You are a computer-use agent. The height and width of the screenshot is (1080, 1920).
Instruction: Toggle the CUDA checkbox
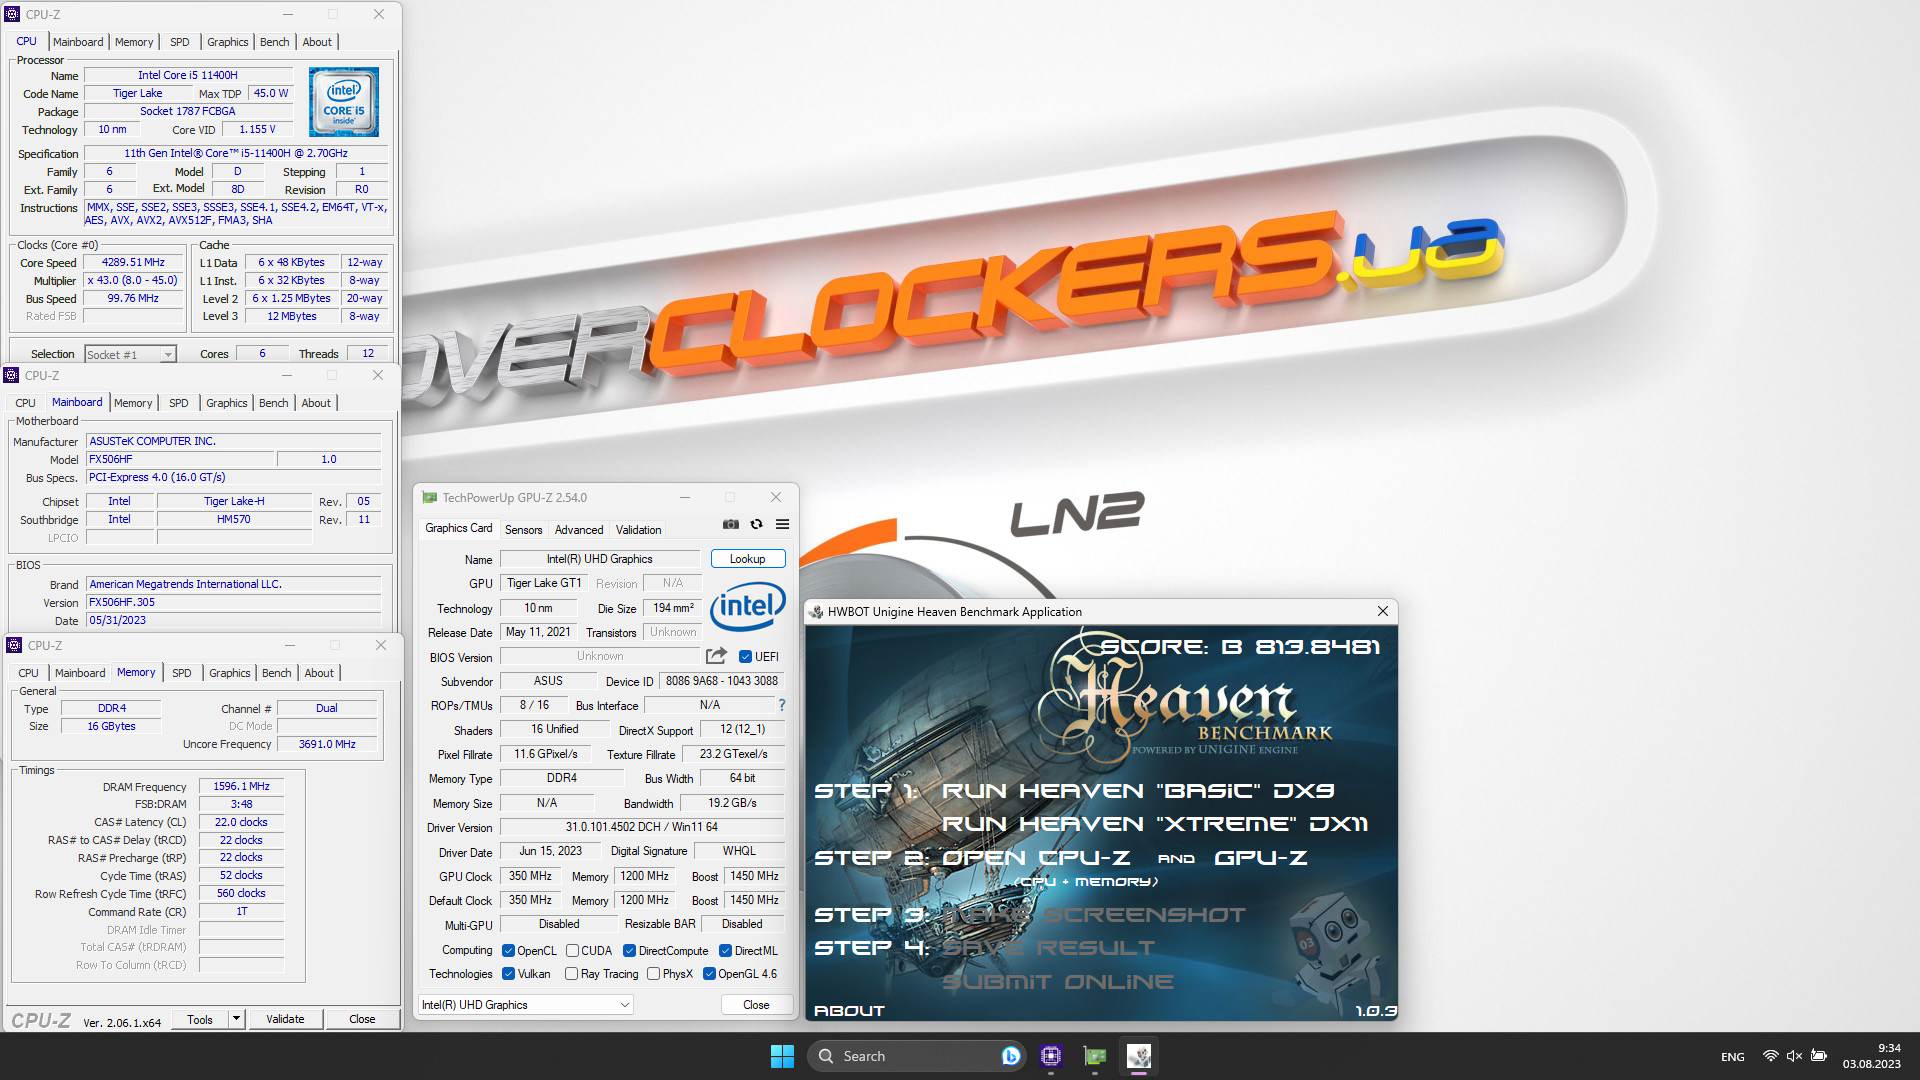pyautogui.click(x=572, y=951)
